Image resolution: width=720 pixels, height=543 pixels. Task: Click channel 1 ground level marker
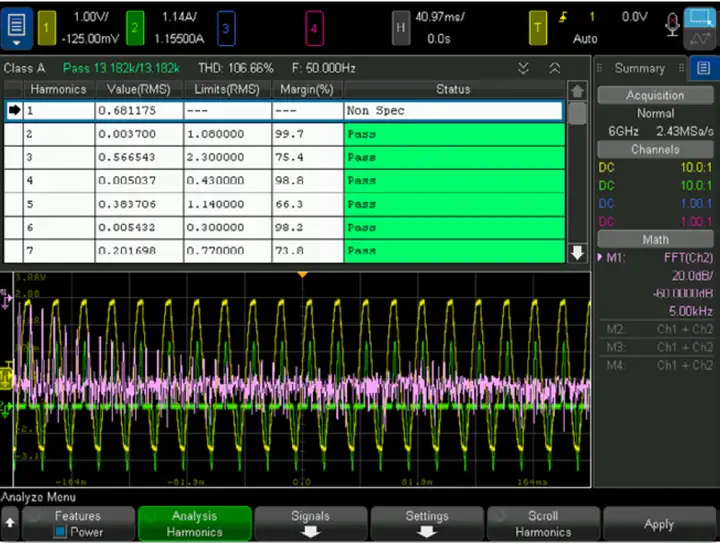[x=6, y=379]
